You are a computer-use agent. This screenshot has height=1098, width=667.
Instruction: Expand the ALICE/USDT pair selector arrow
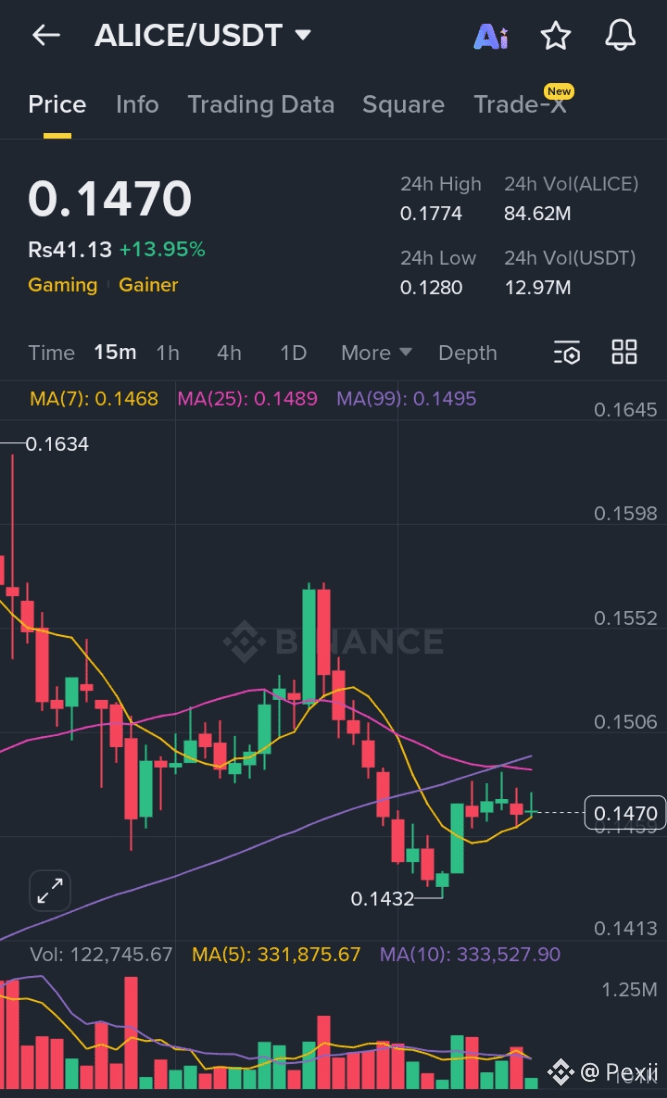(303, 34)
